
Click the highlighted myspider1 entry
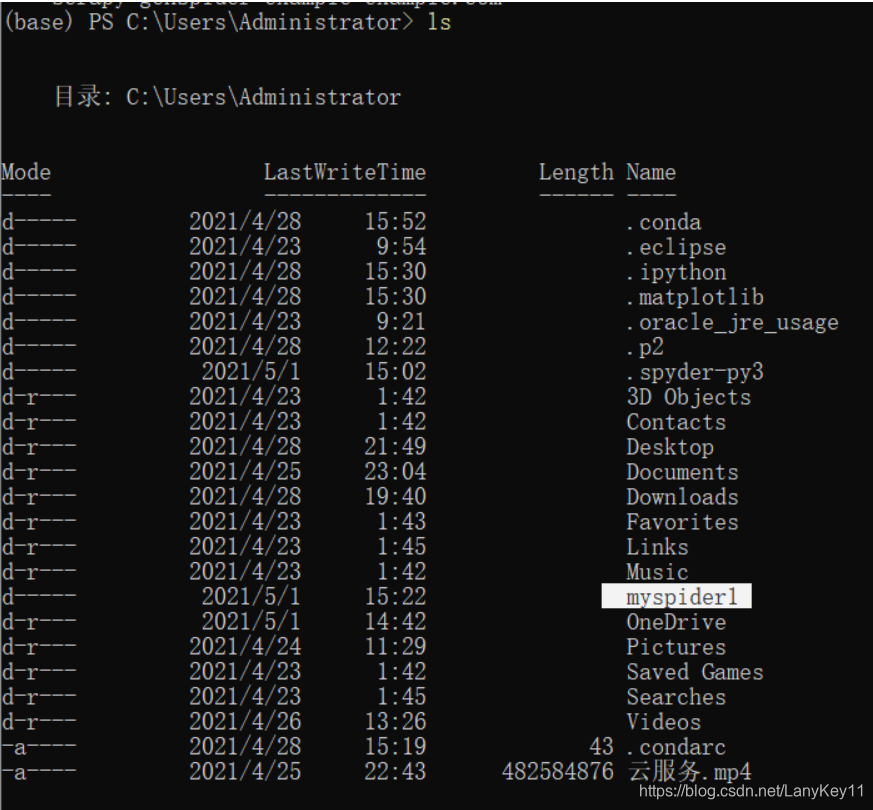pos(676,596)
